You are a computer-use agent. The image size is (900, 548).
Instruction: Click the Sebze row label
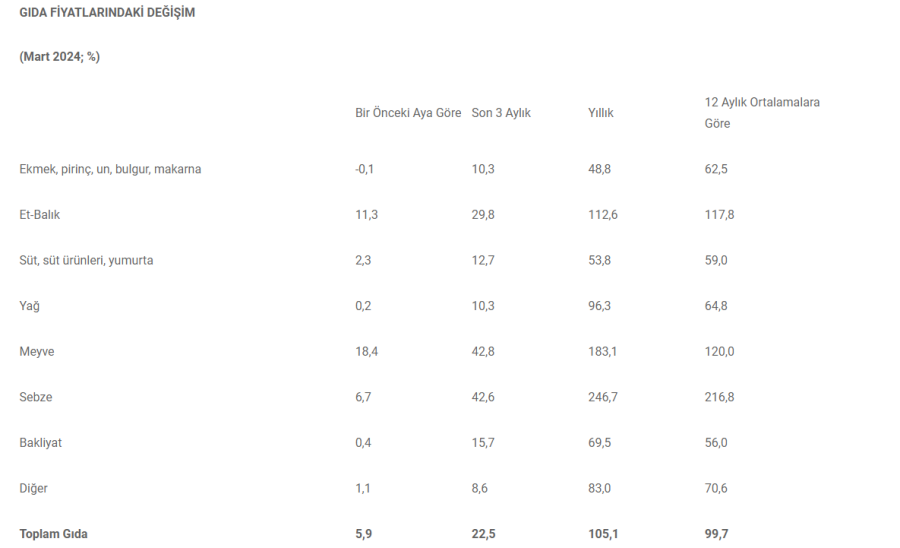(36, 397)
